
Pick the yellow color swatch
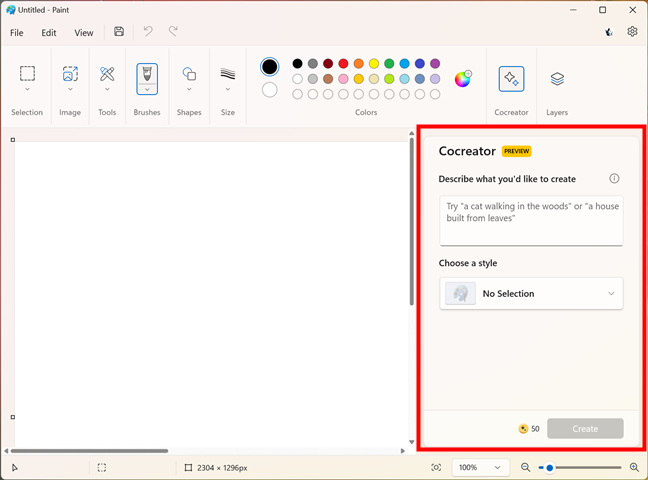pos(374,64)
